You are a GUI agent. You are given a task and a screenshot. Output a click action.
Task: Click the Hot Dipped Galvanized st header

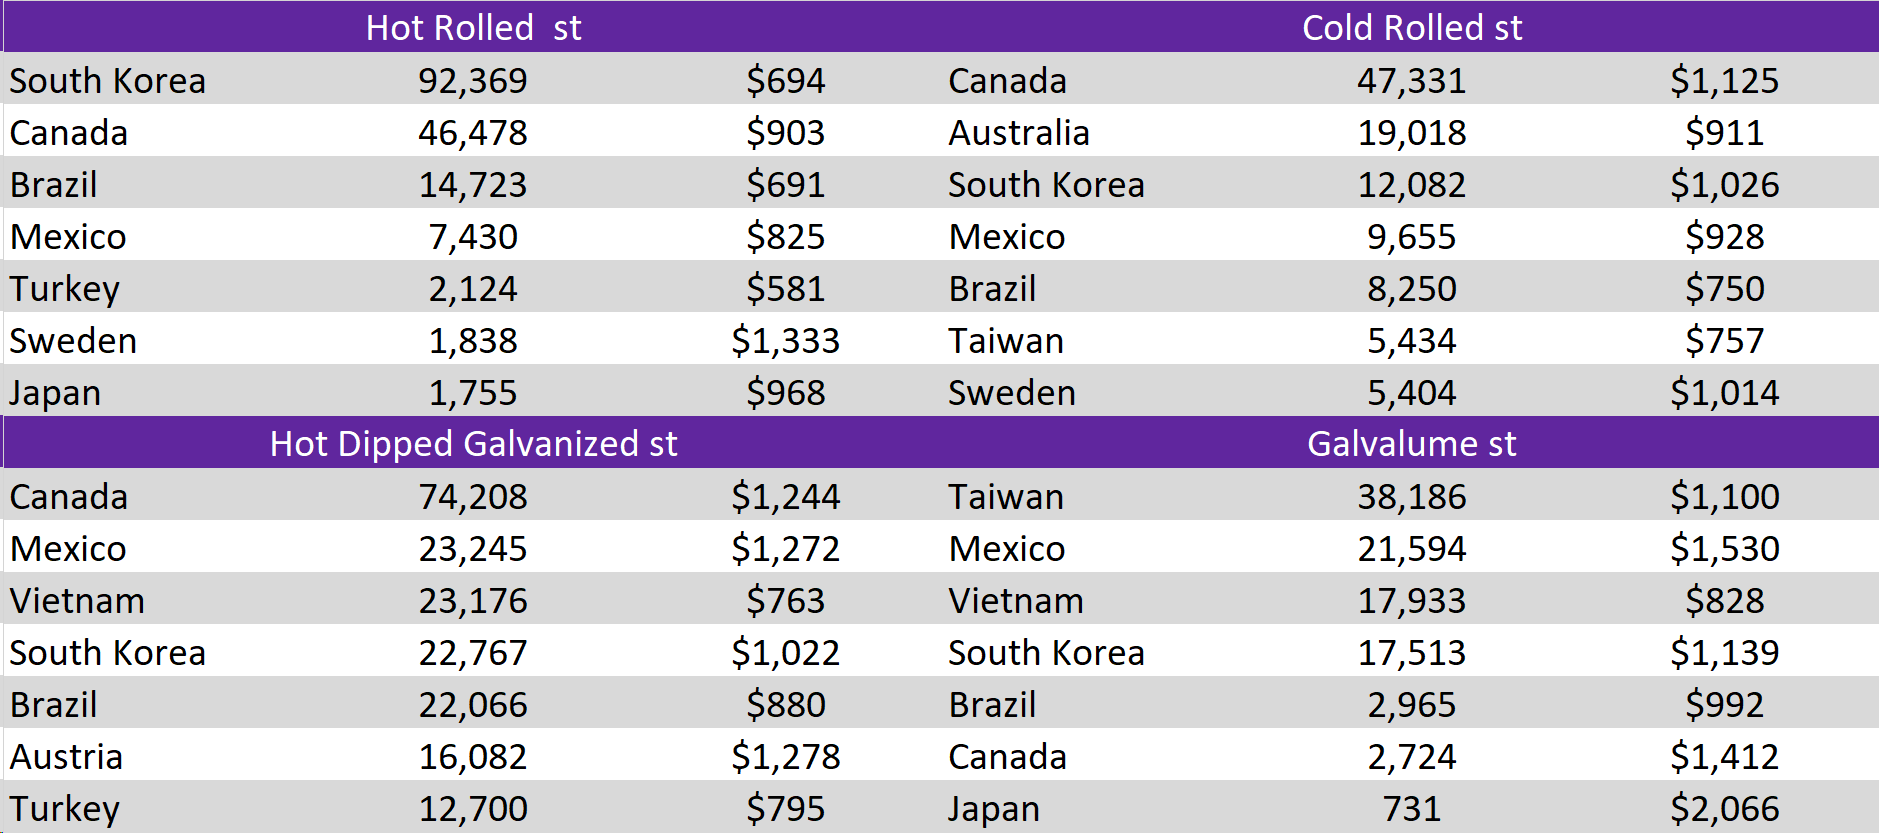[x=473, y=443]
